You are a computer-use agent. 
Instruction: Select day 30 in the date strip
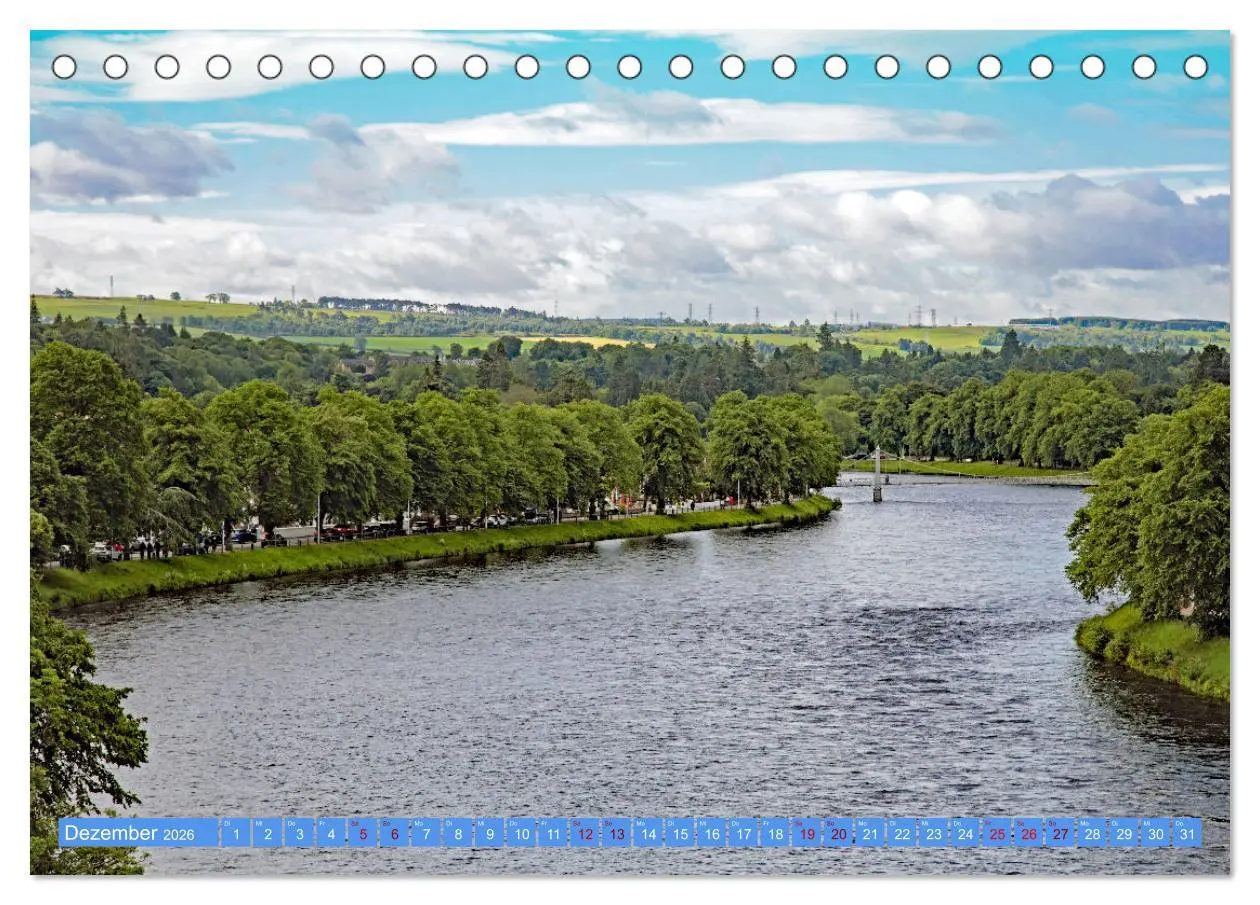click(x=1157, y=833)
